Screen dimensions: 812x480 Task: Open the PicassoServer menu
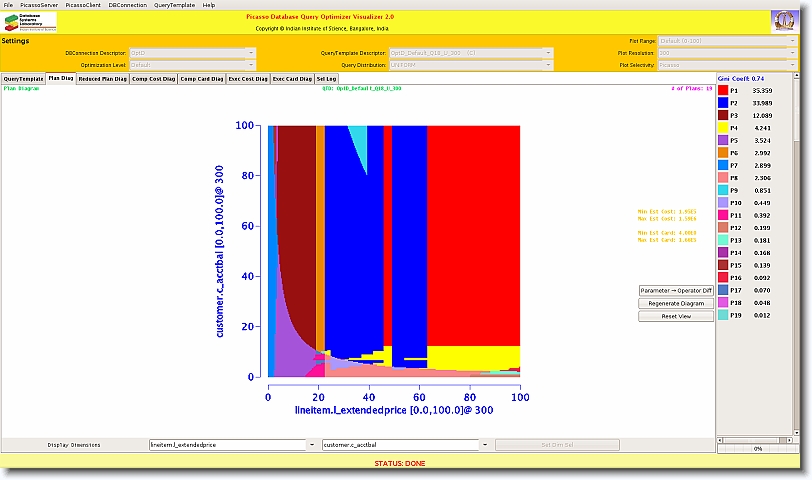(38, 5)
